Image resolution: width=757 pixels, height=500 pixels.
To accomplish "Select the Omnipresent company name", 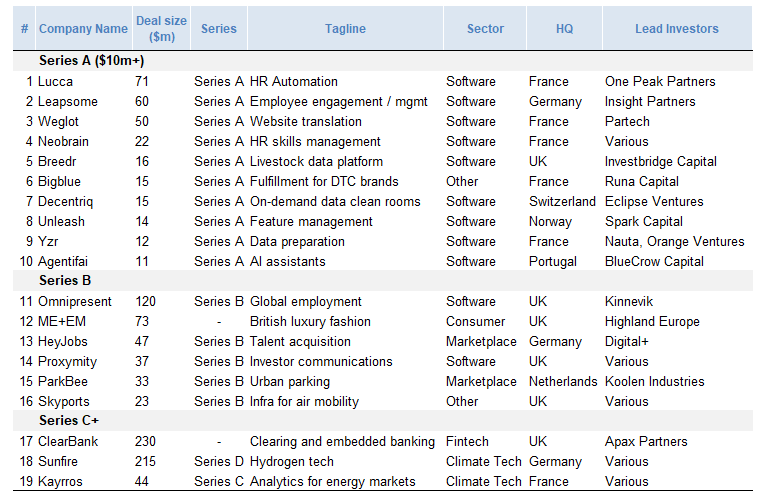I will pos(75,302).
